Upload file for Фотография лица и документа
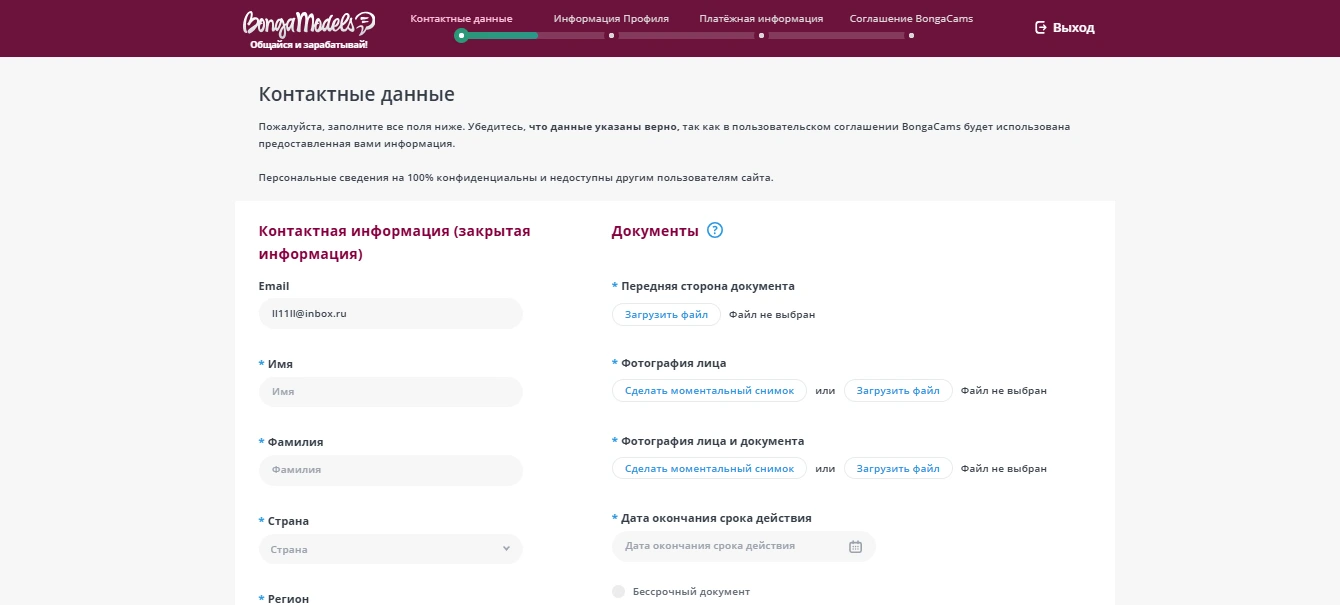 (898, 469)
